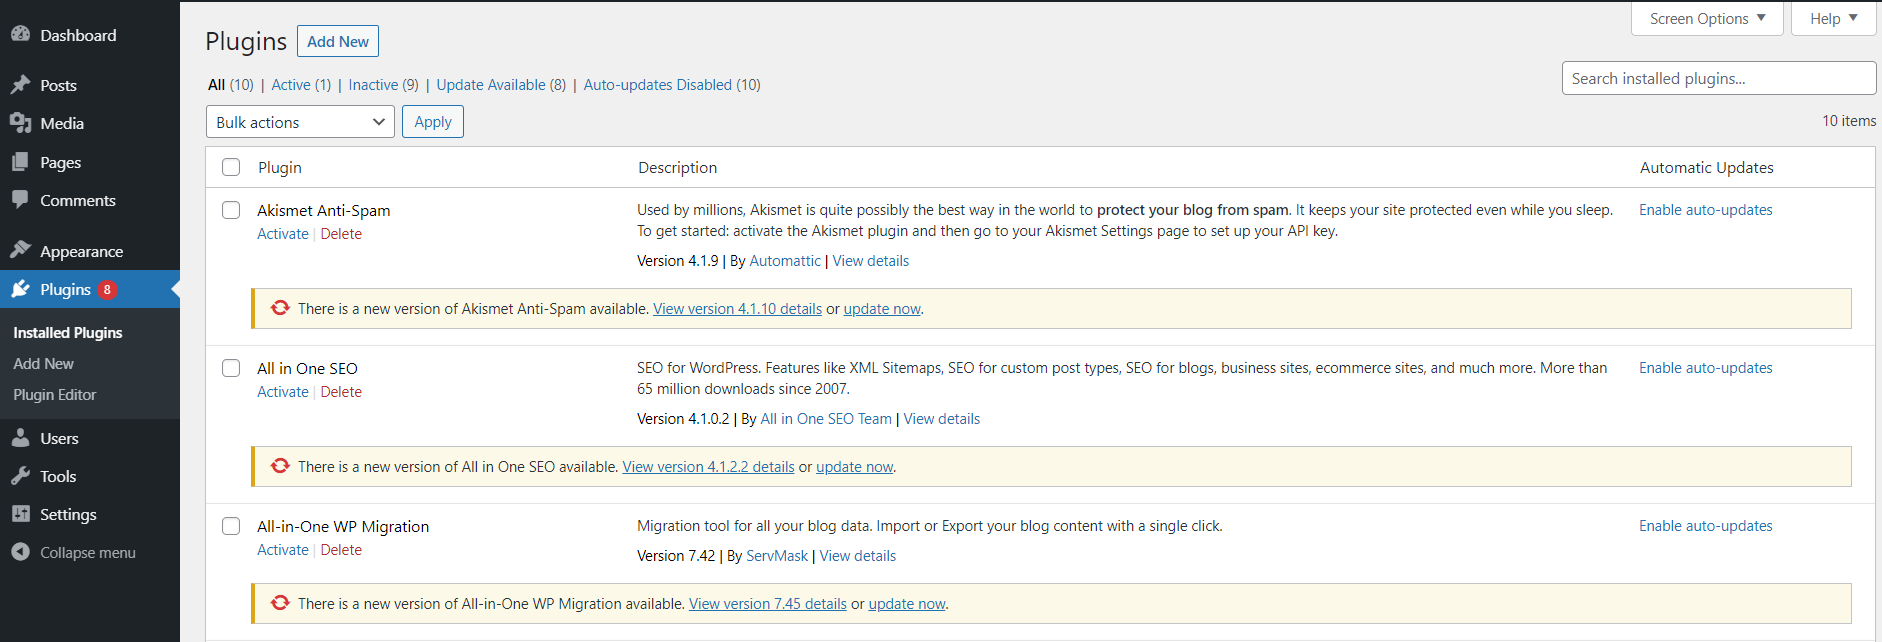Open the Bulk actions dropdown

[x=300, y=122]
